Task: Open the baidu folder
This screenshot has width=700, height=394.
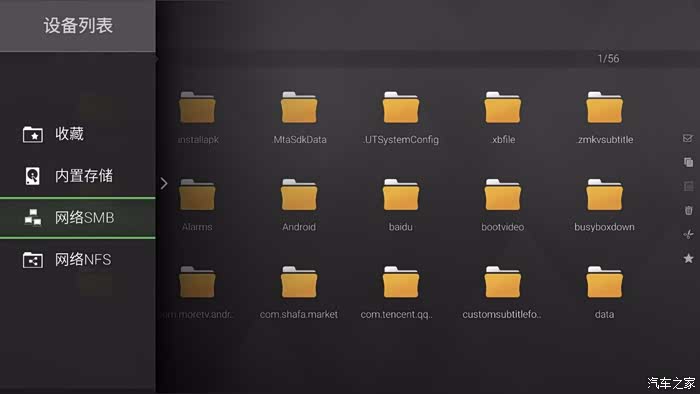Action: click(400, 206)
